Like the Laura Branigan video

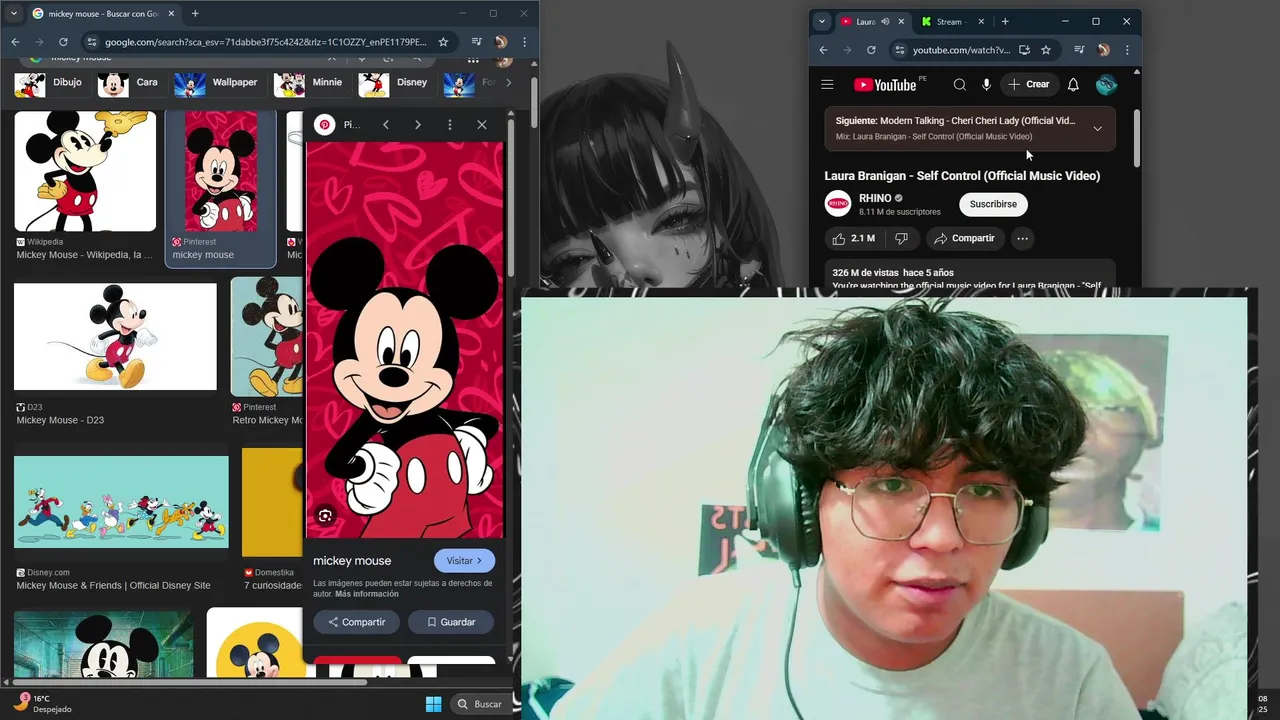853,238
